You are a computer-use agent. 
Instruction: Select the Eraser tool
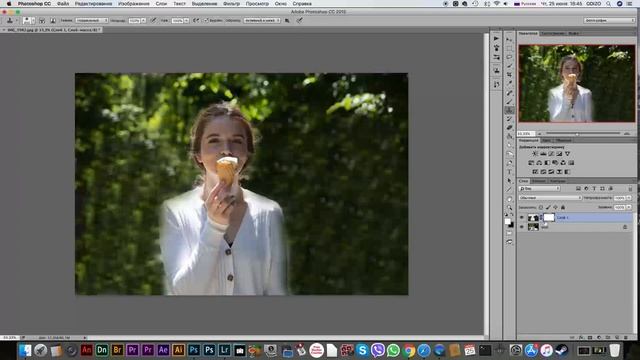[509, 128]
